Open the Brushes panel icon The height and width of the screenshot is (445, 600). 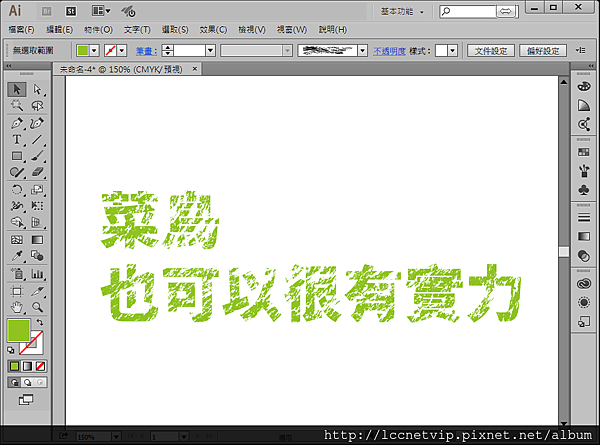tap(584, 171)
